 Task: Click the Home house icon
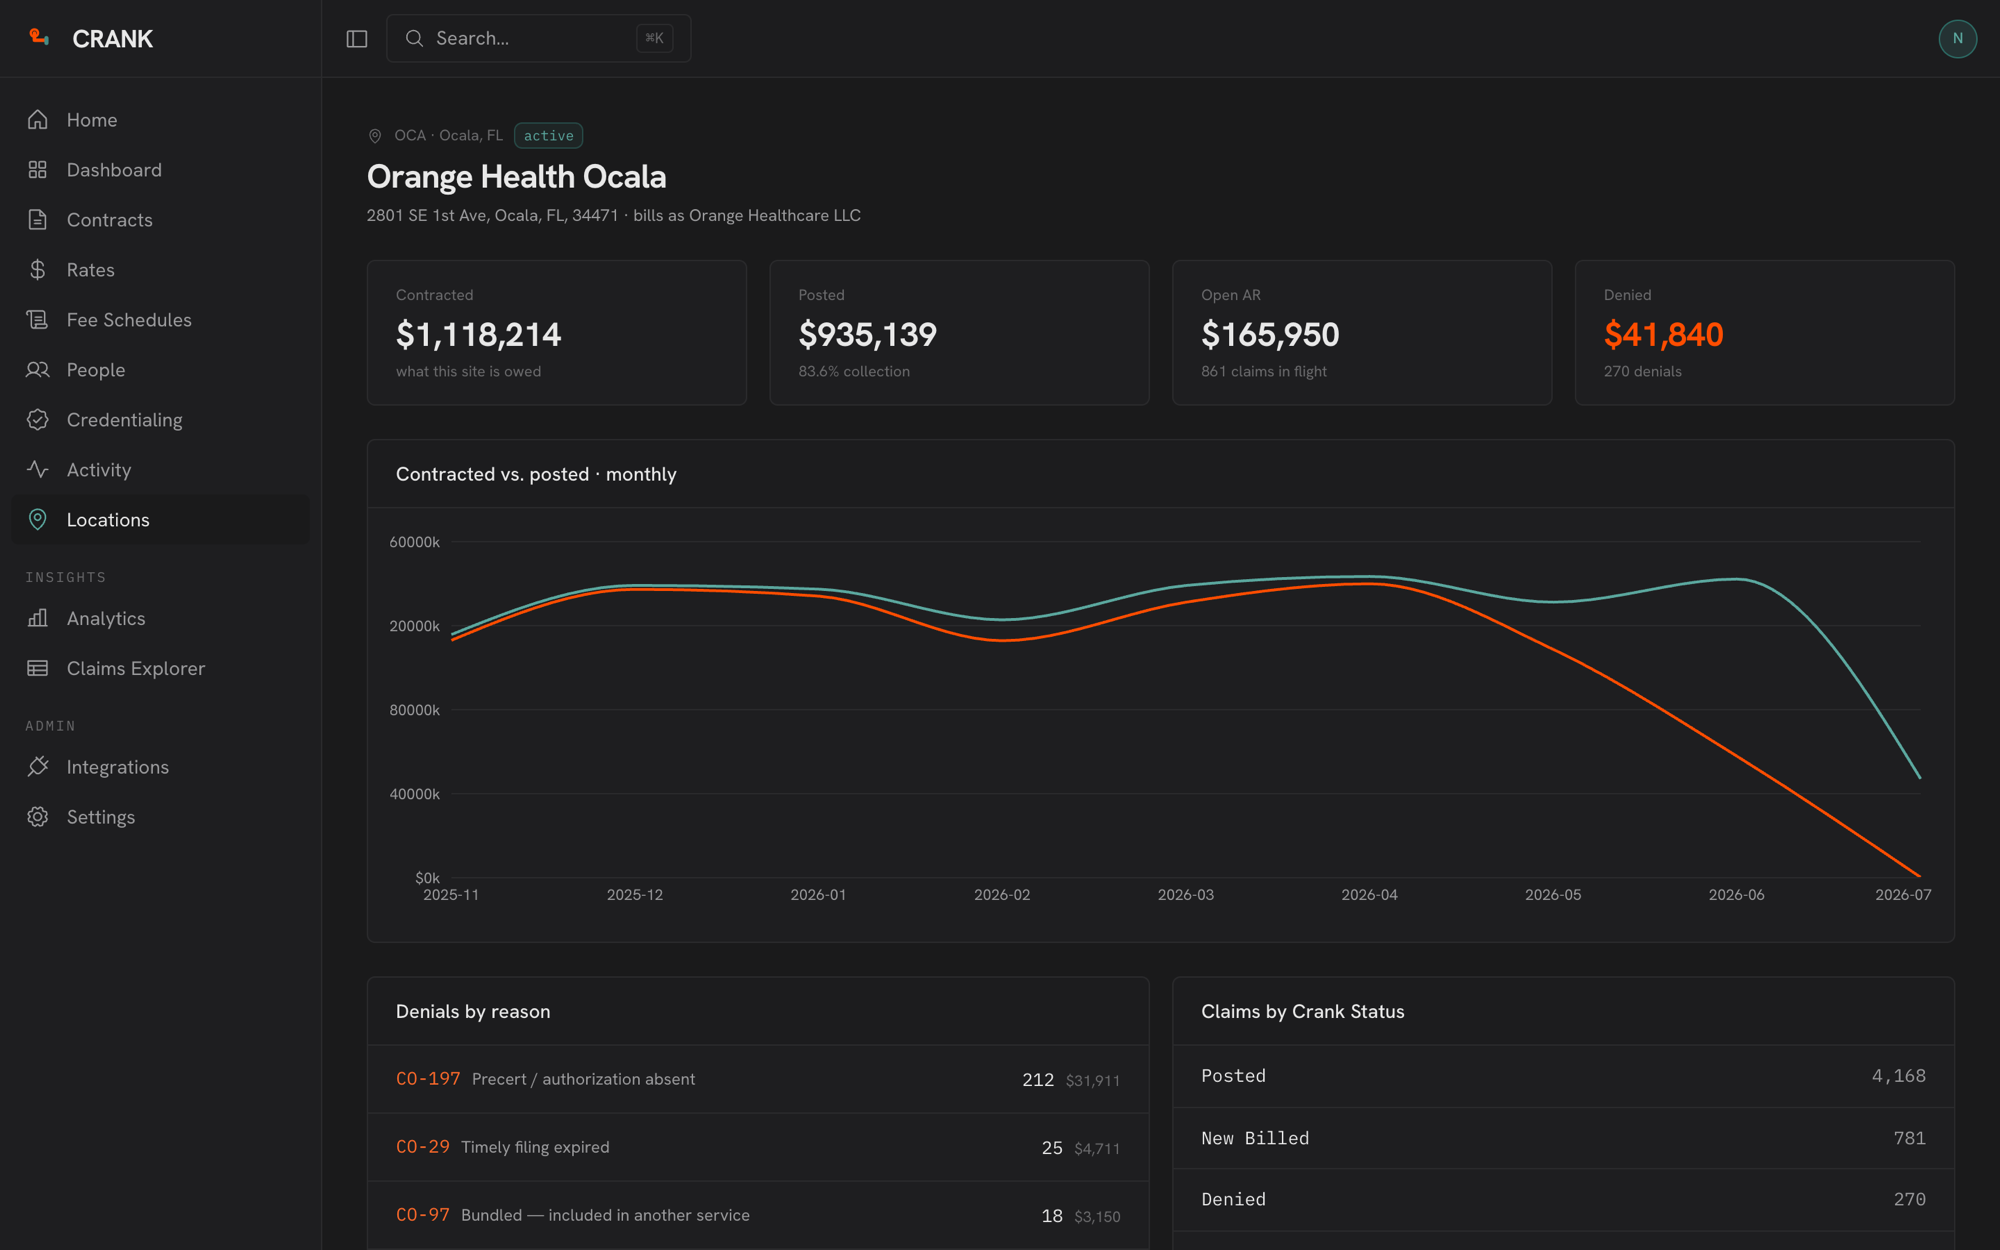(38, 120)
